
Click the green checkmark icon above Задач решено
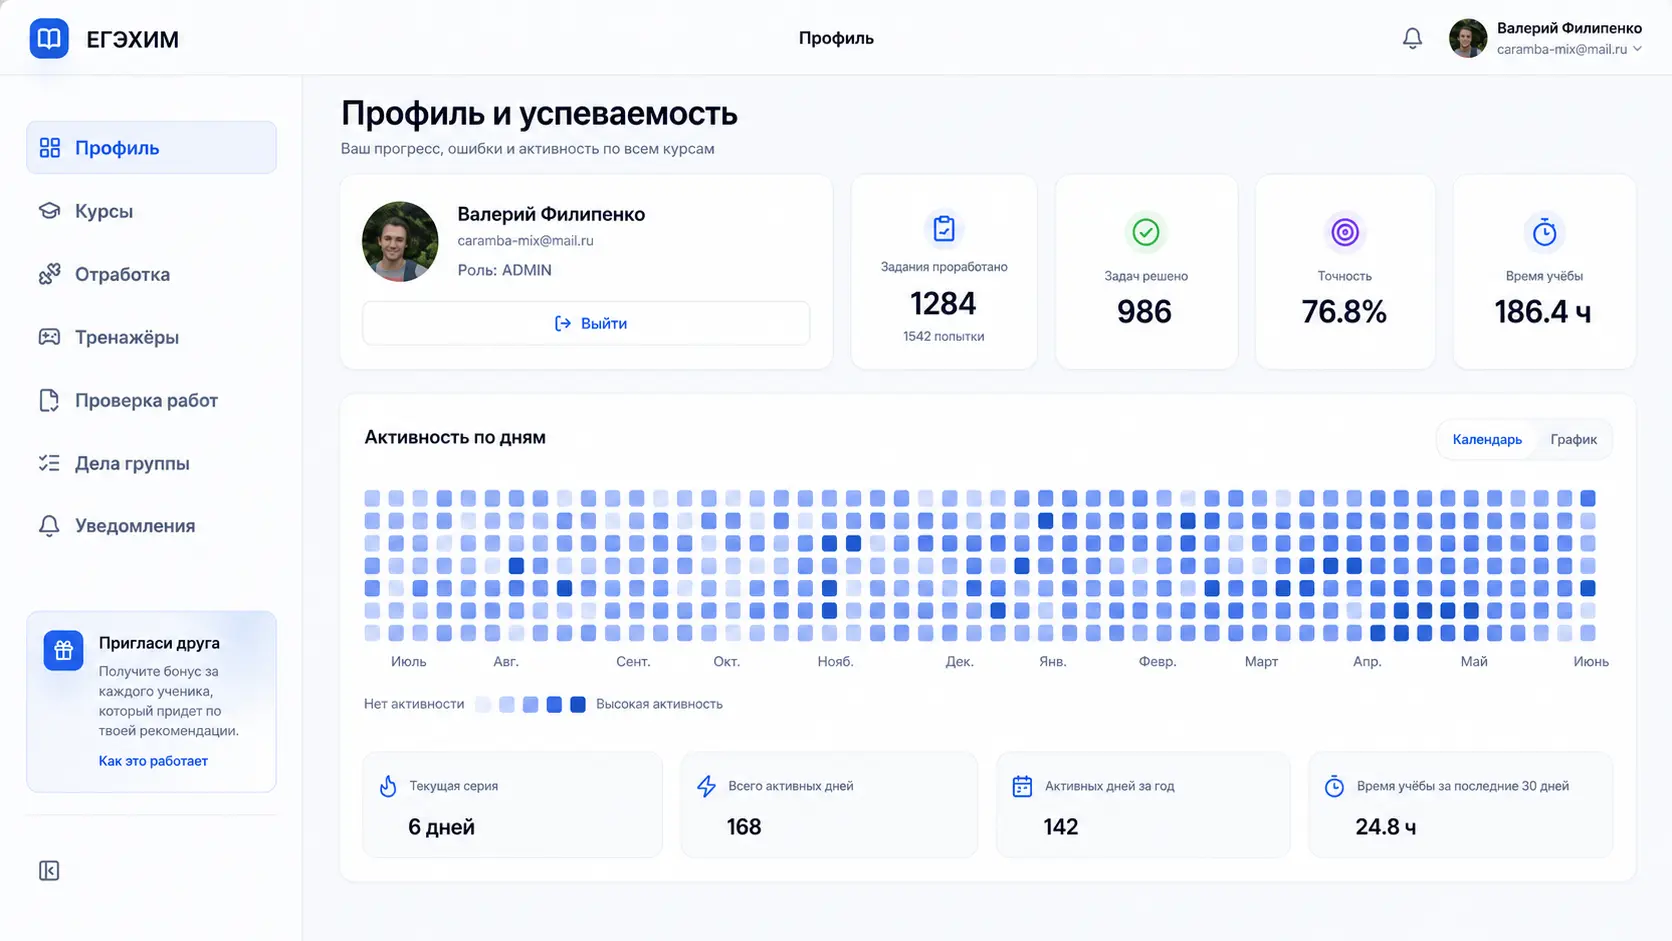point(1146,232)
